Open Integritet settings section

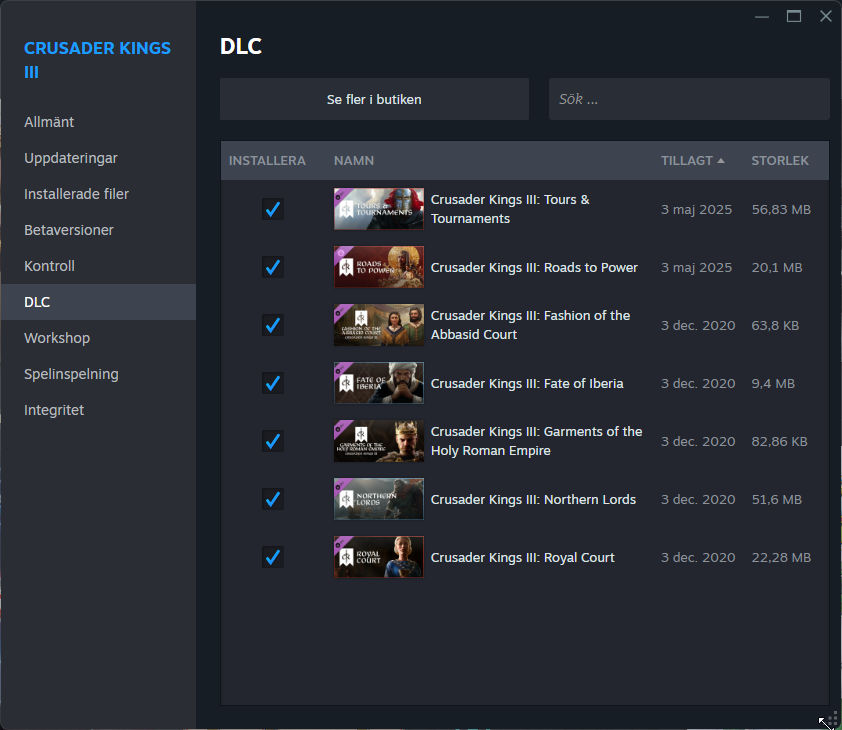click(98, 410)
